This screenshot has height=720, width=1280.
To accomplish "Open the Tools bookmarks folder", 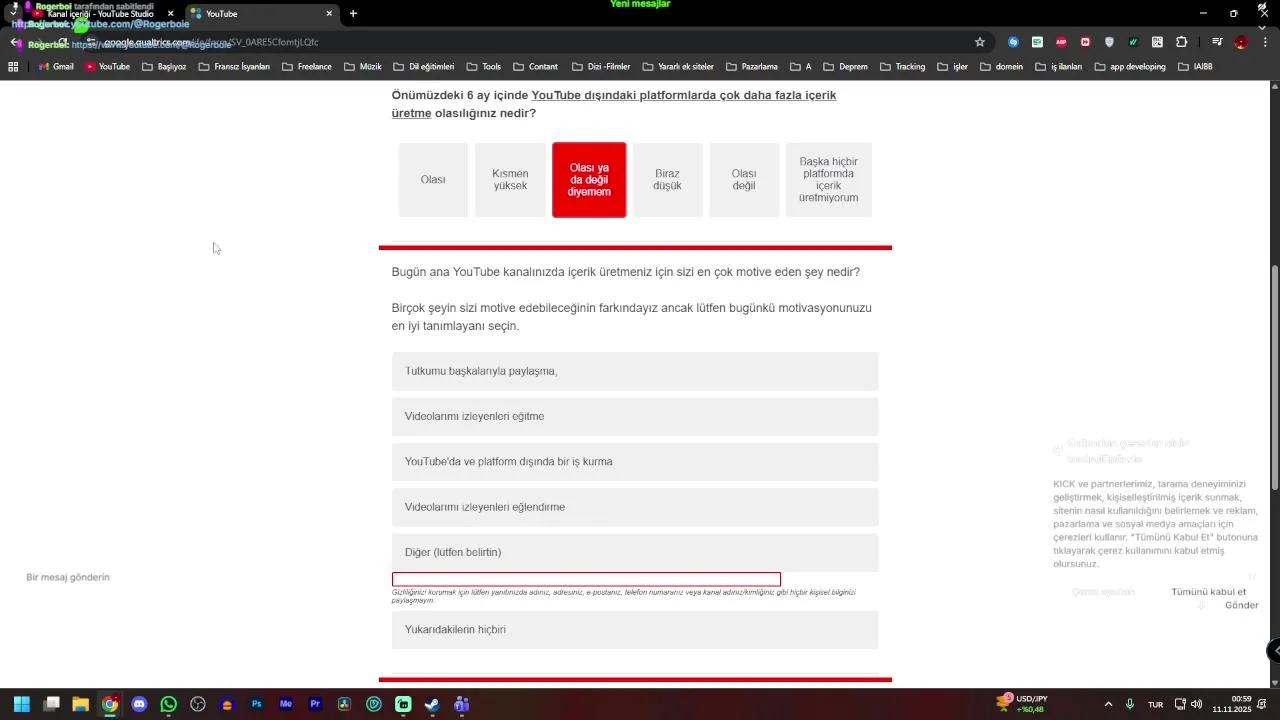I will point(483,67).
